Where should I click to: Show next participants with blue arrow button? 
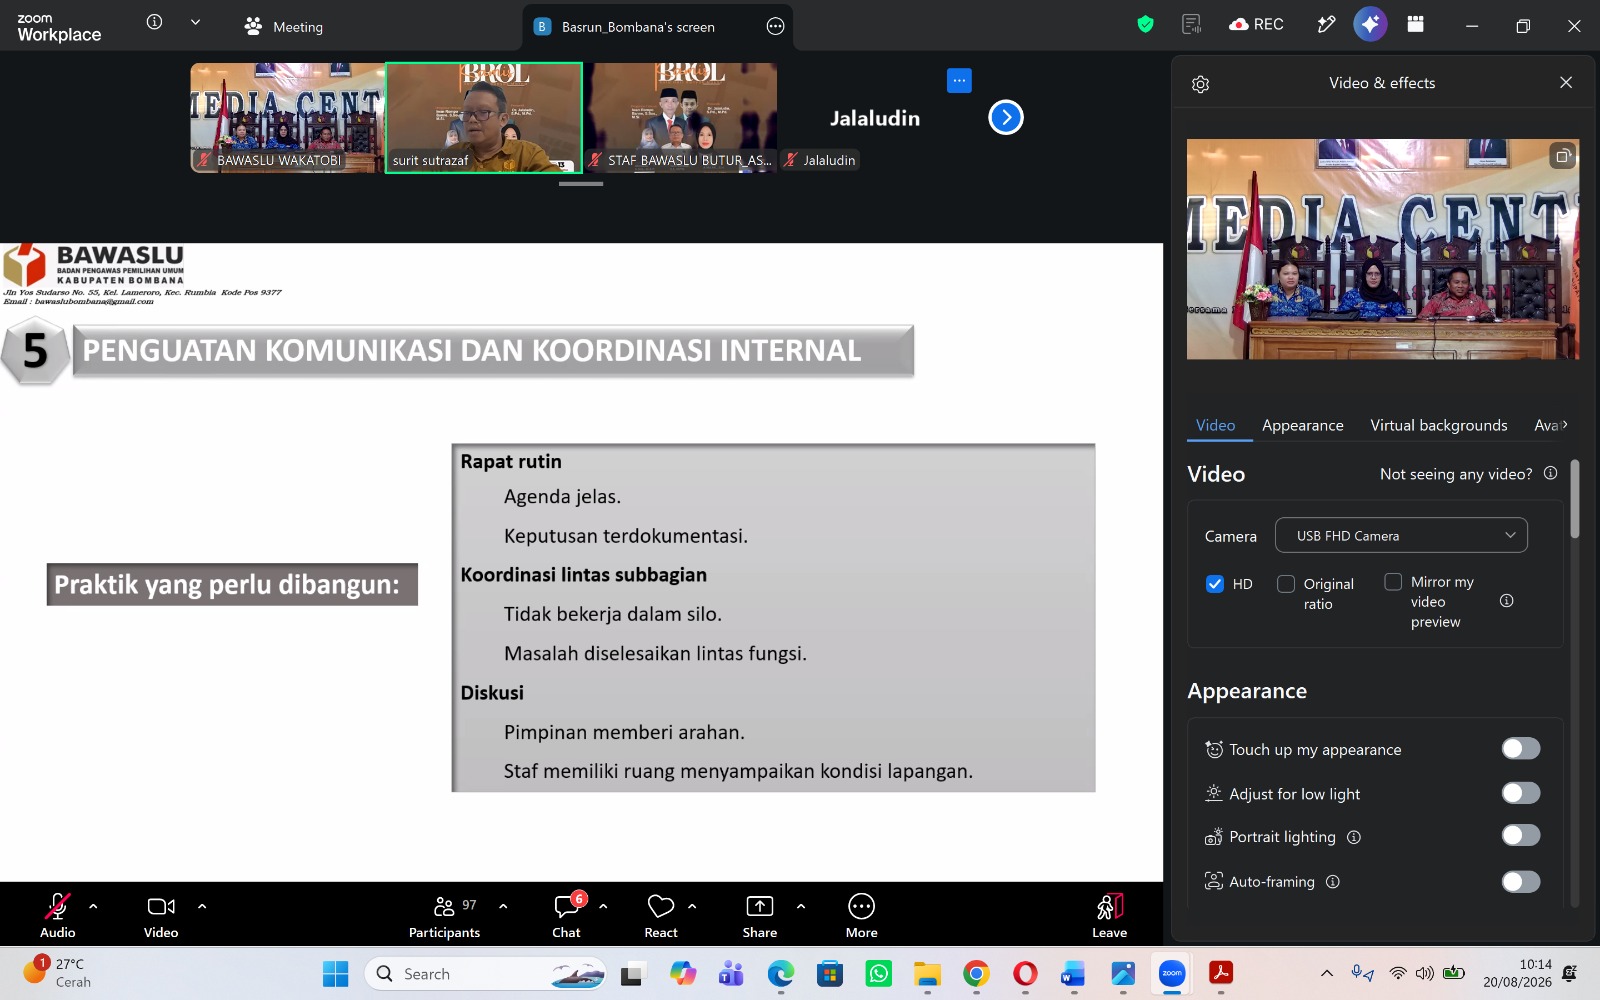pos(1006,117)
